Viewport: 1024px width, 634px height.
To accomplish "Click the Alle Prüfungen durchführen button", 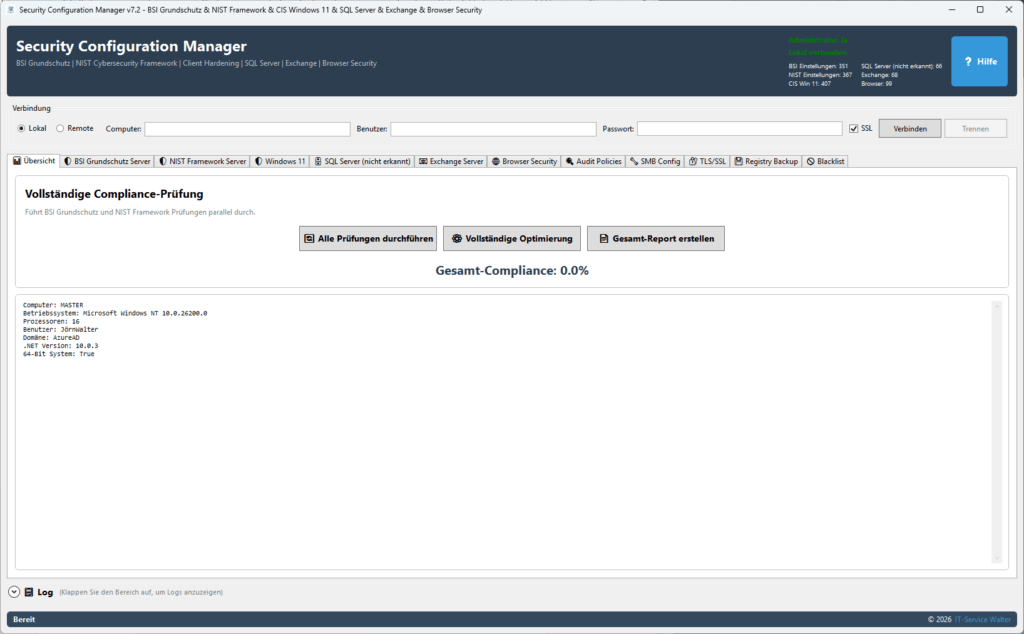I will pyautogui.click(x=367, y=238).
